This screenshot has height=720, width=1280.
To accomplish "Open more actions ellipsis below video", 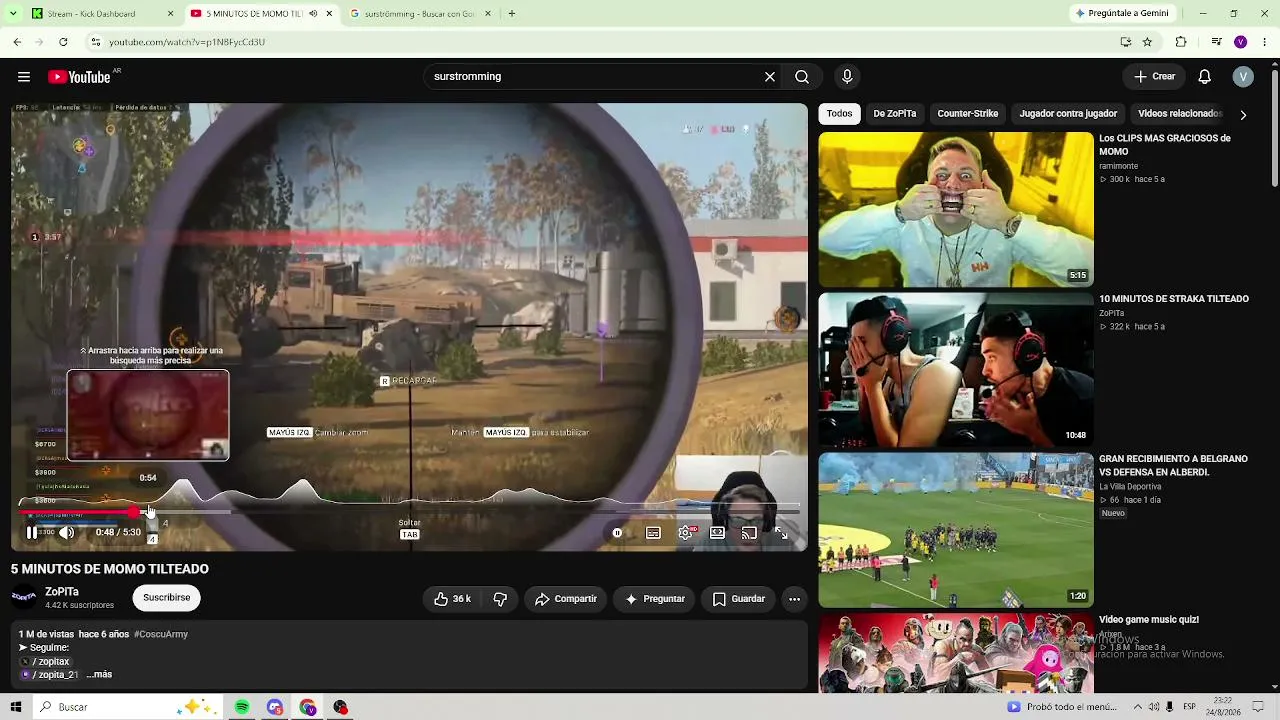I will pos(794,599).
